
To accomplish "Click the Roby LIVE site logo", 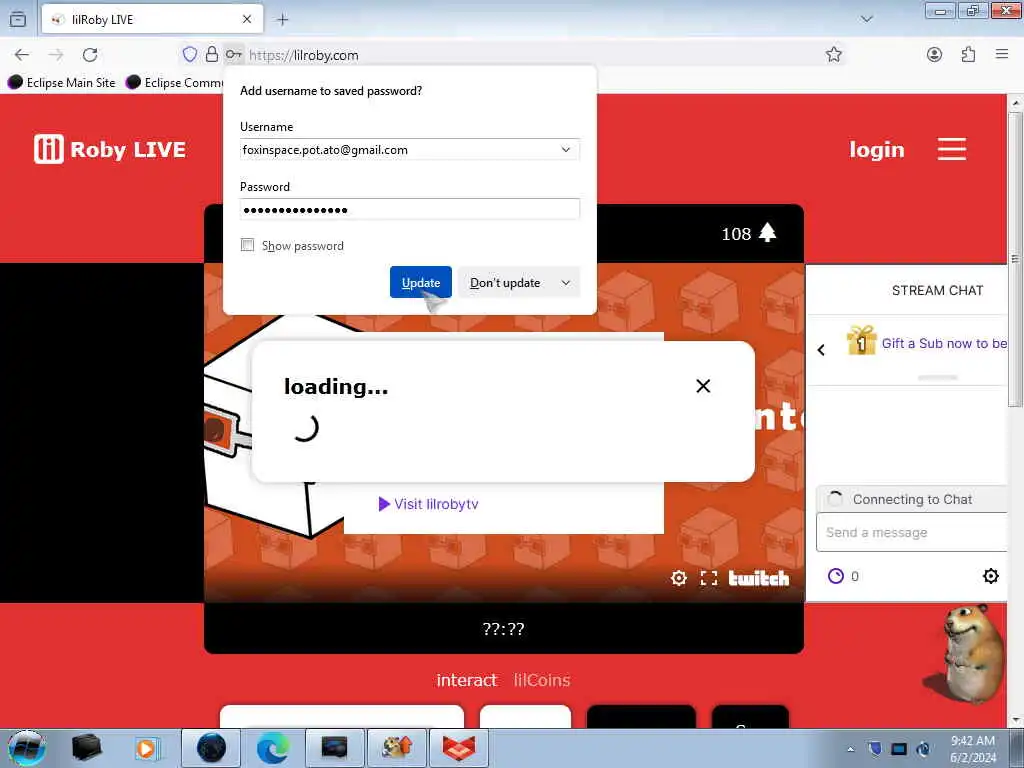I will [x=110, y=149].
